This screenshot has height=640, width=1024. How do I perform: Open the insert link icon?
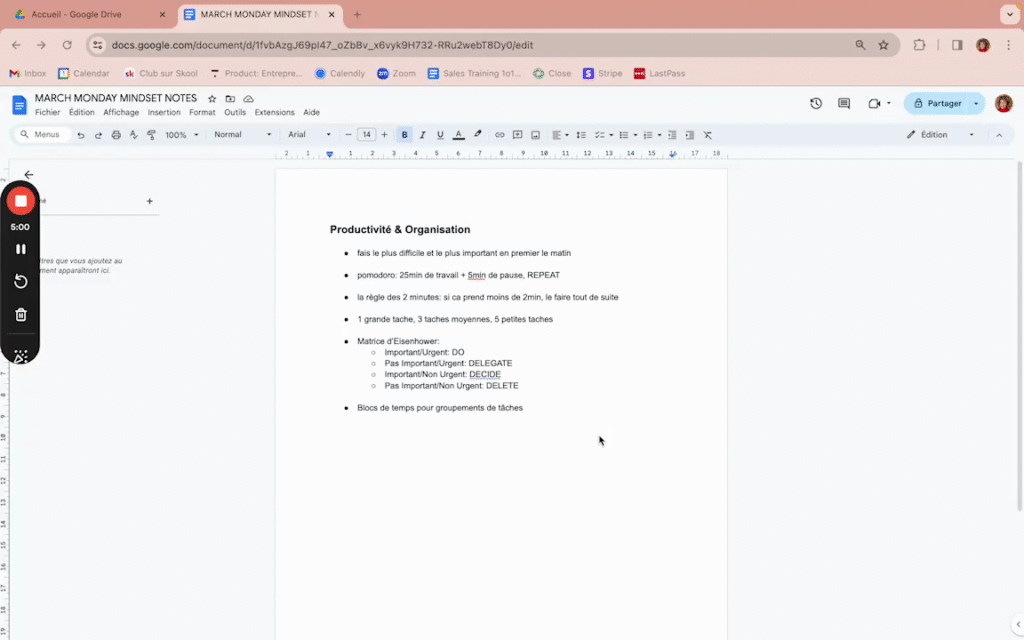(x=499, y=134)
